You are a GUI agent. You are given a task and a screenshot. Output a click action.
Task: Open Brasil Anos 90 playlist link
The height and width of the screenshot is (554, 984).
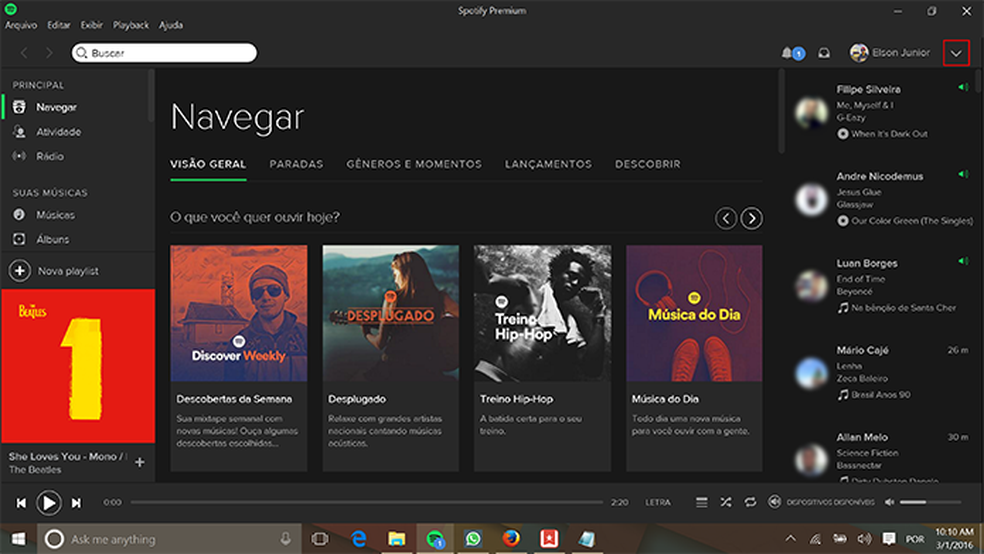pos(881,395)
